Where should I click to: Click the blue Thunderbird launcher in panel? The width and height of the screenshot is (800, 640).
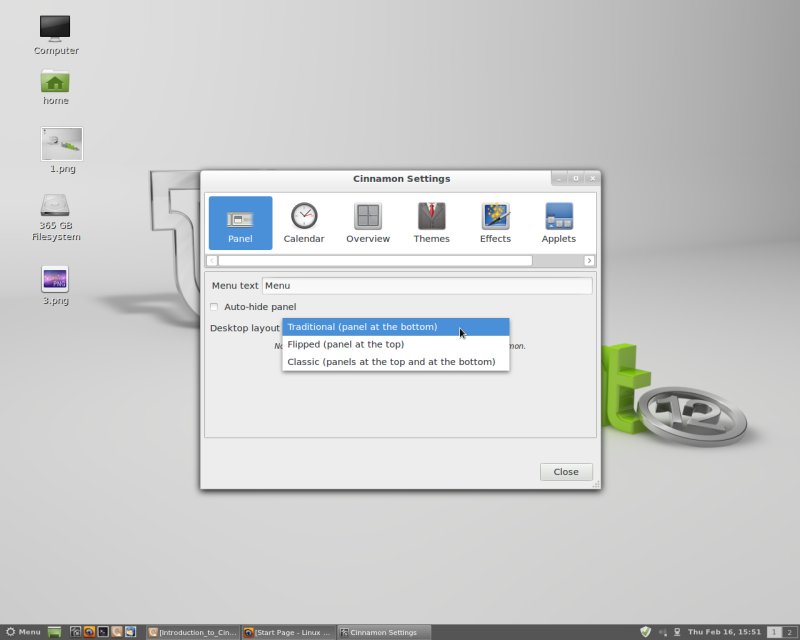(x=131, y=632)
